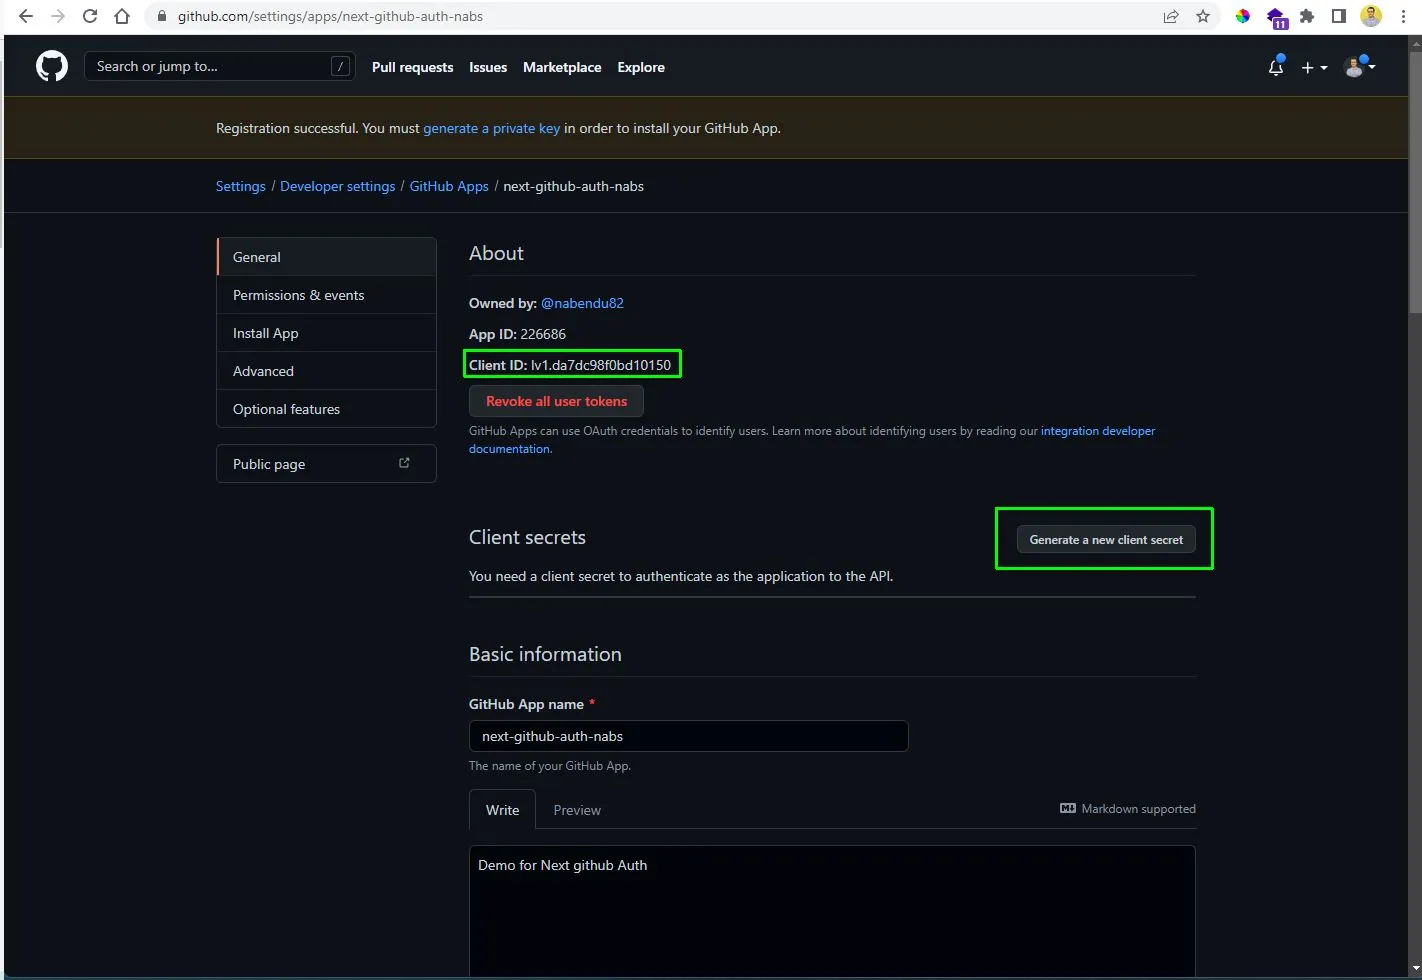1422x980 pixels.
Task: Click Generate a new client secret
Action: 1106,539
